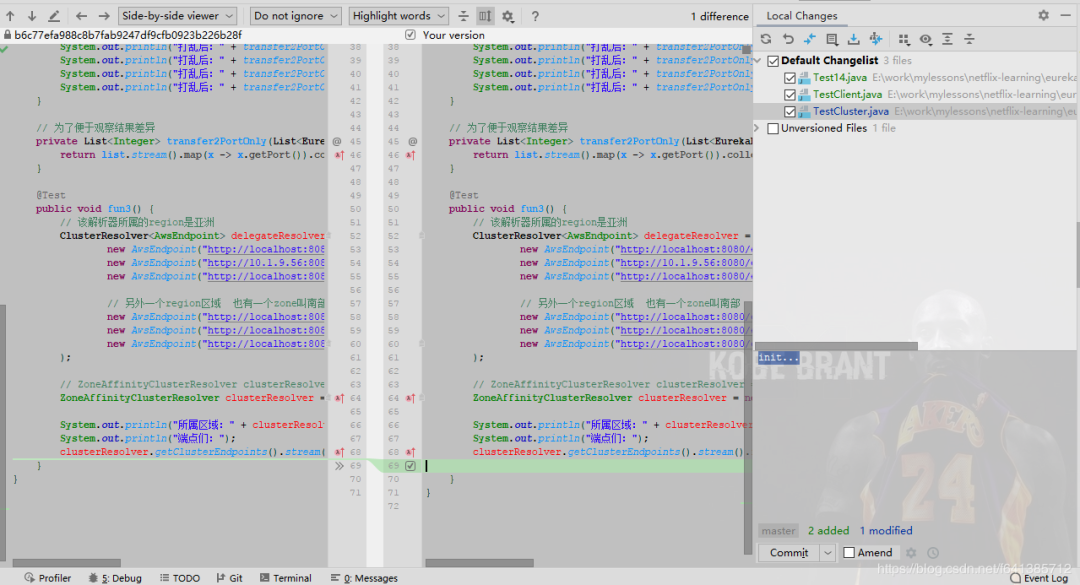This screenshot has height=585, width=1080.
Task: Enable the Amend checkbox
Action: pos(849,553)
